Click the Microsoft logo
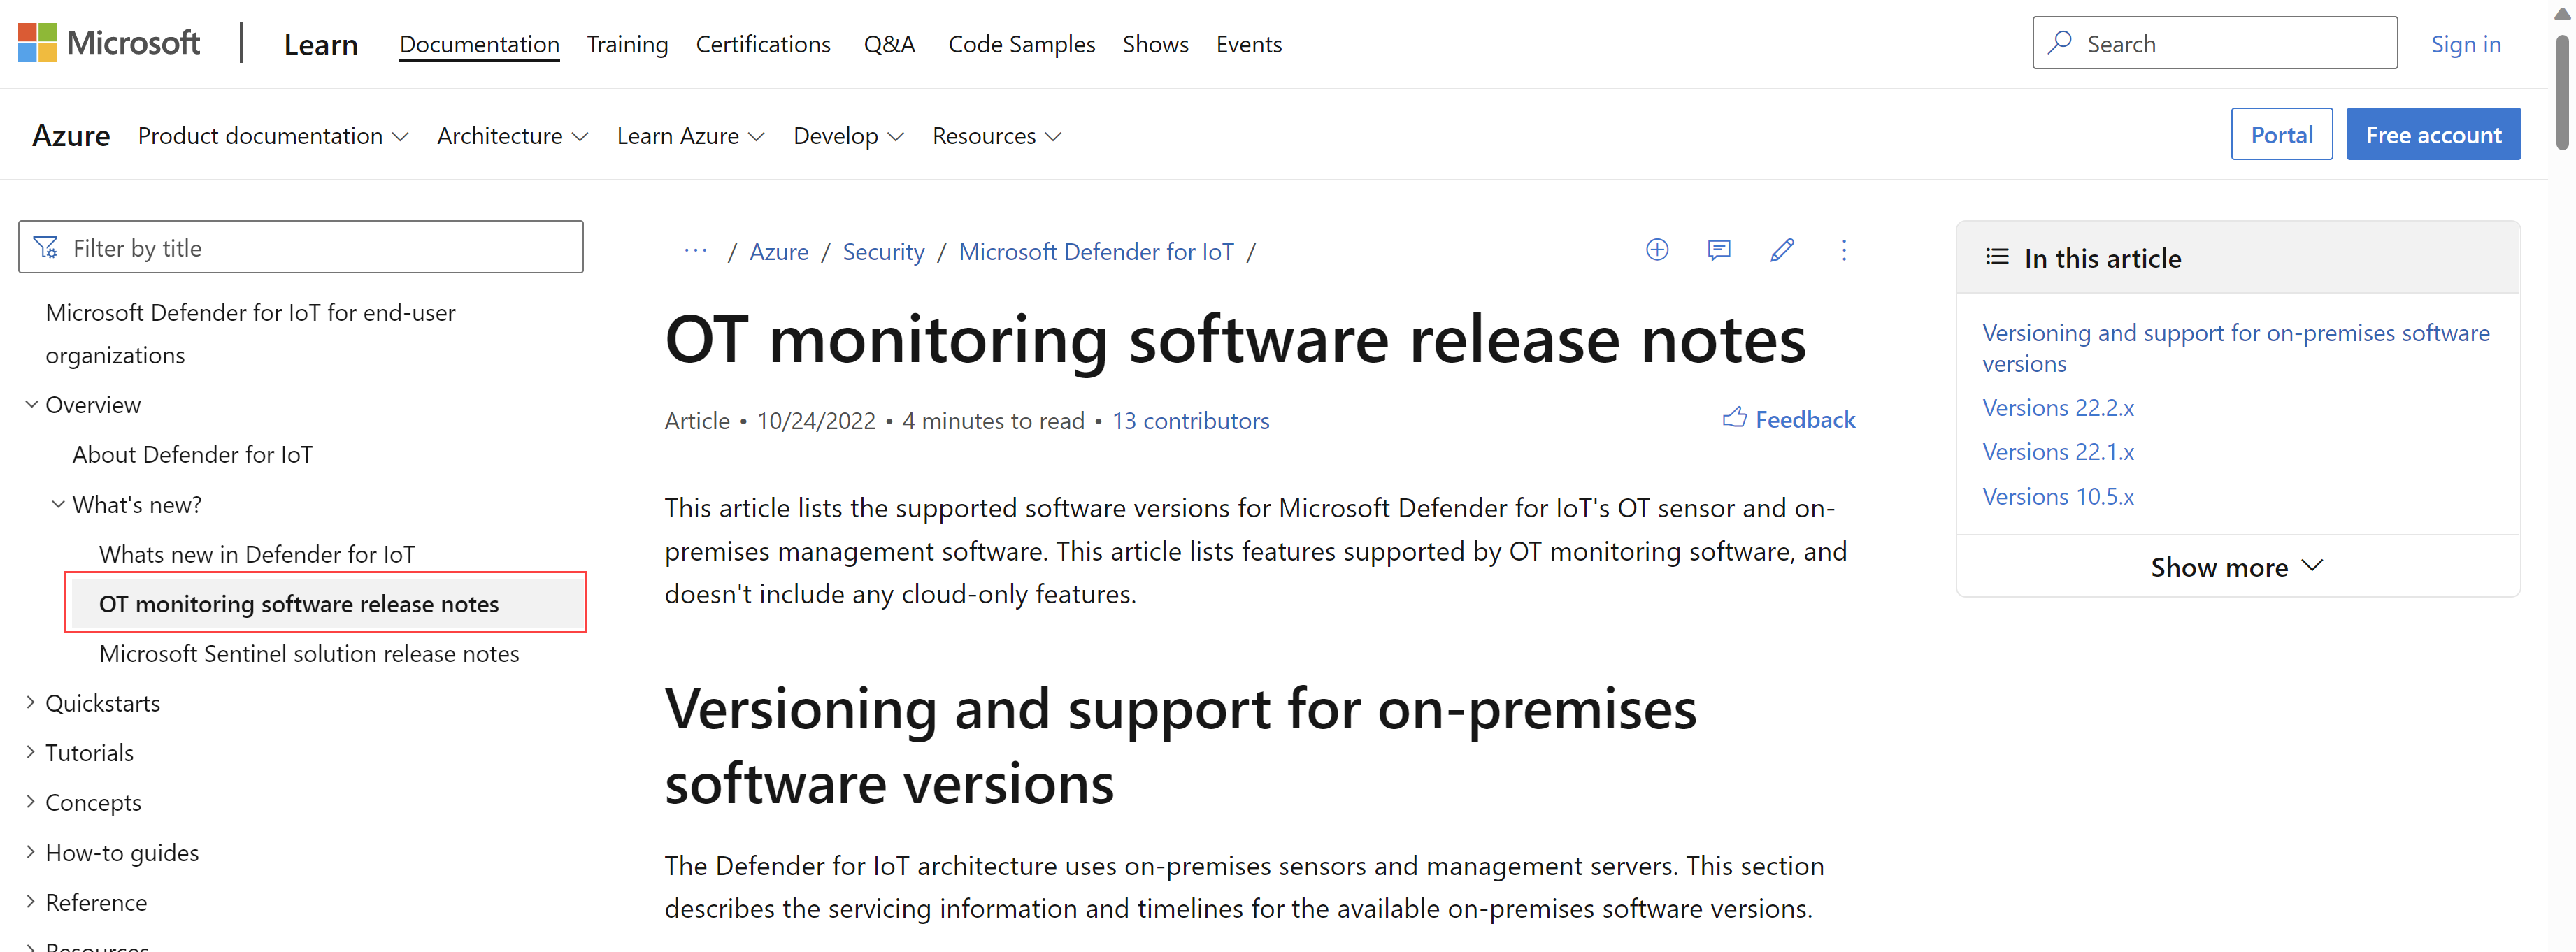This screenshot has width=2576, height=952. 109,43
